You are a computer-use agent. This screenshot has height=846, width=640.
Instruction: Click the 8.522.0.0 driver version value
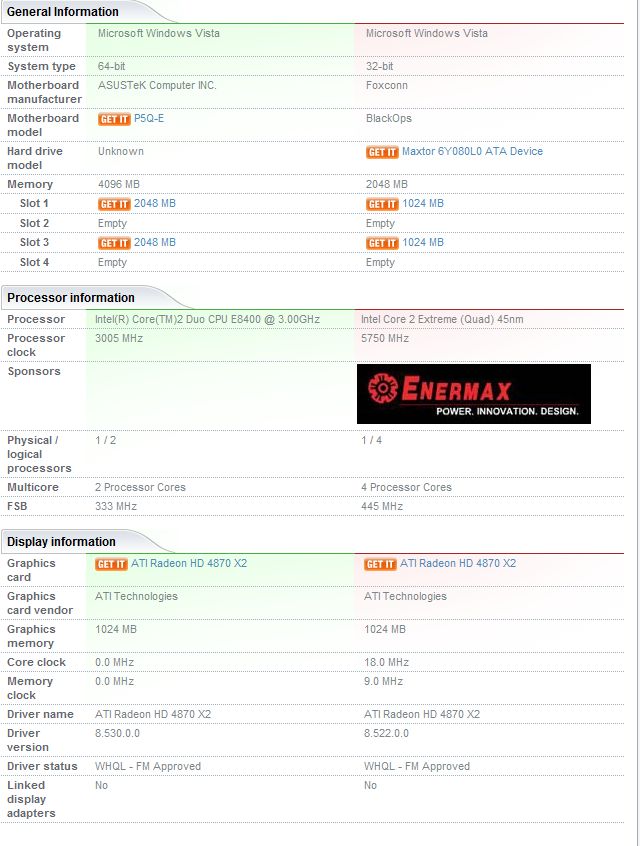(386, 733)
